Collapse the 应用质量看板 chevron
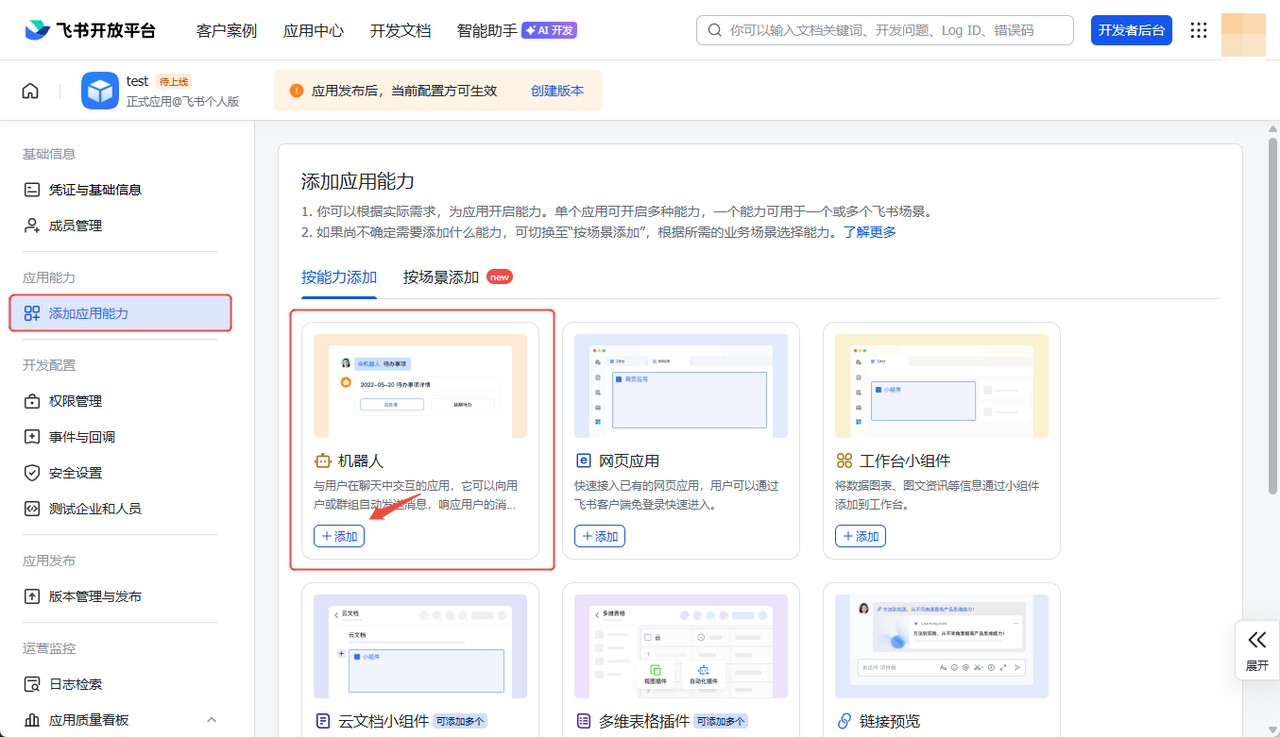 click(x=211, y=720)
